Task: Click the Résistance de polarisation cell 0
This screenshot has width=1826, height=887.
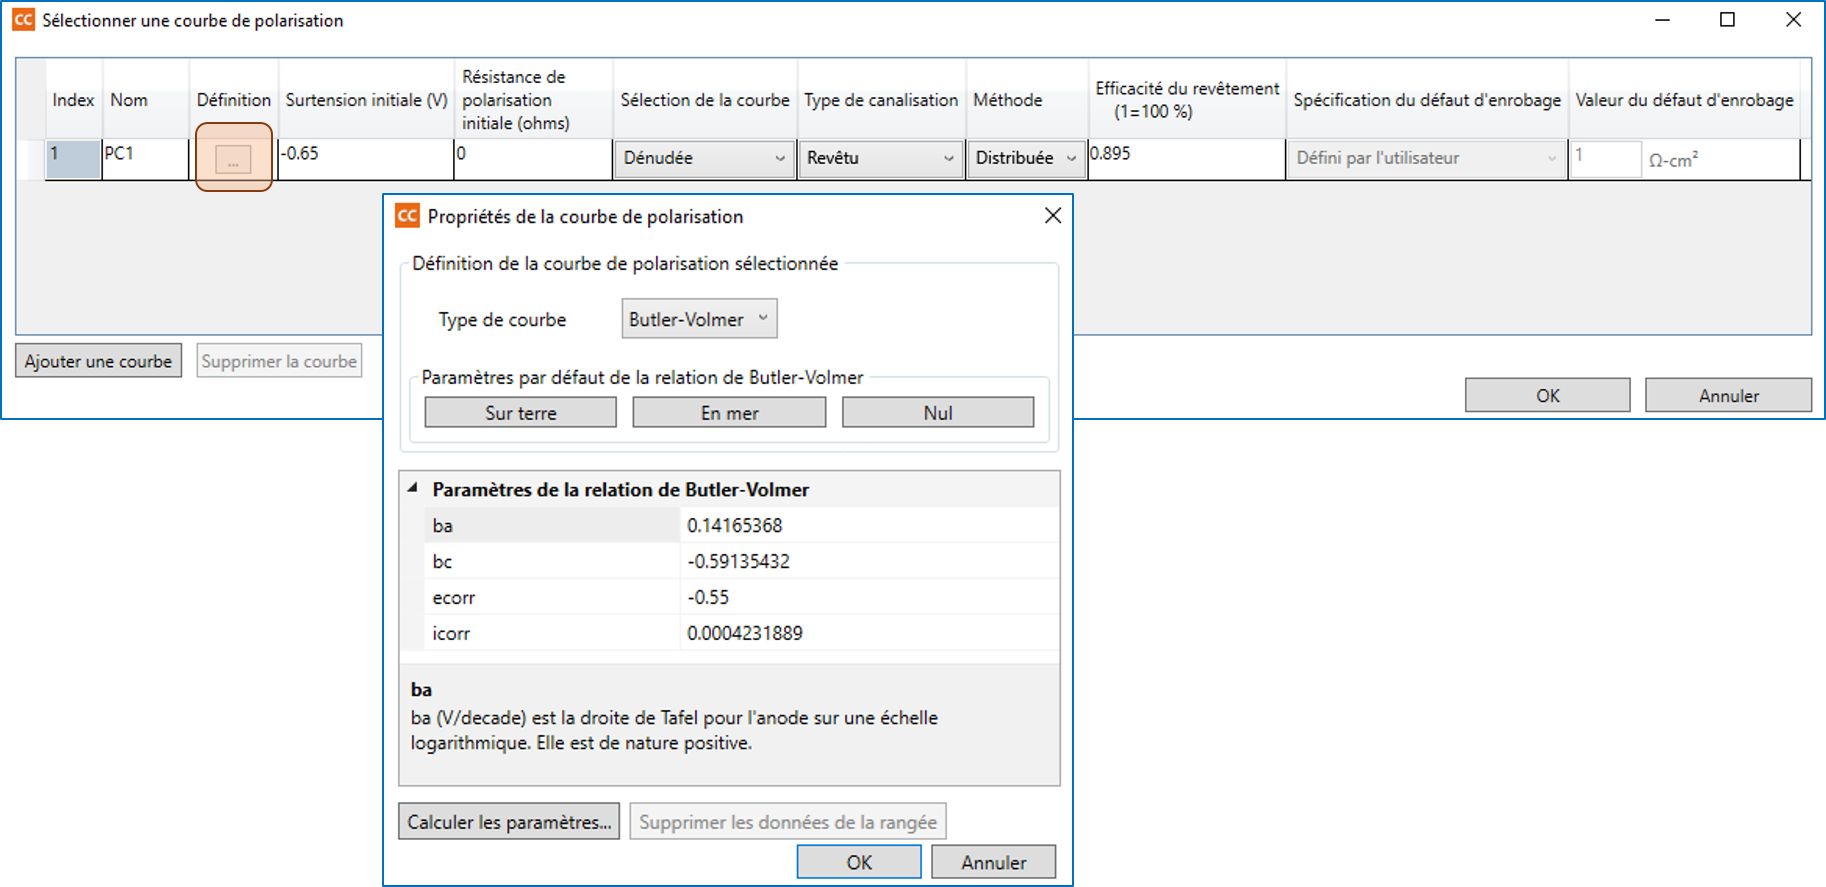Action: click(x=533, y=159)
